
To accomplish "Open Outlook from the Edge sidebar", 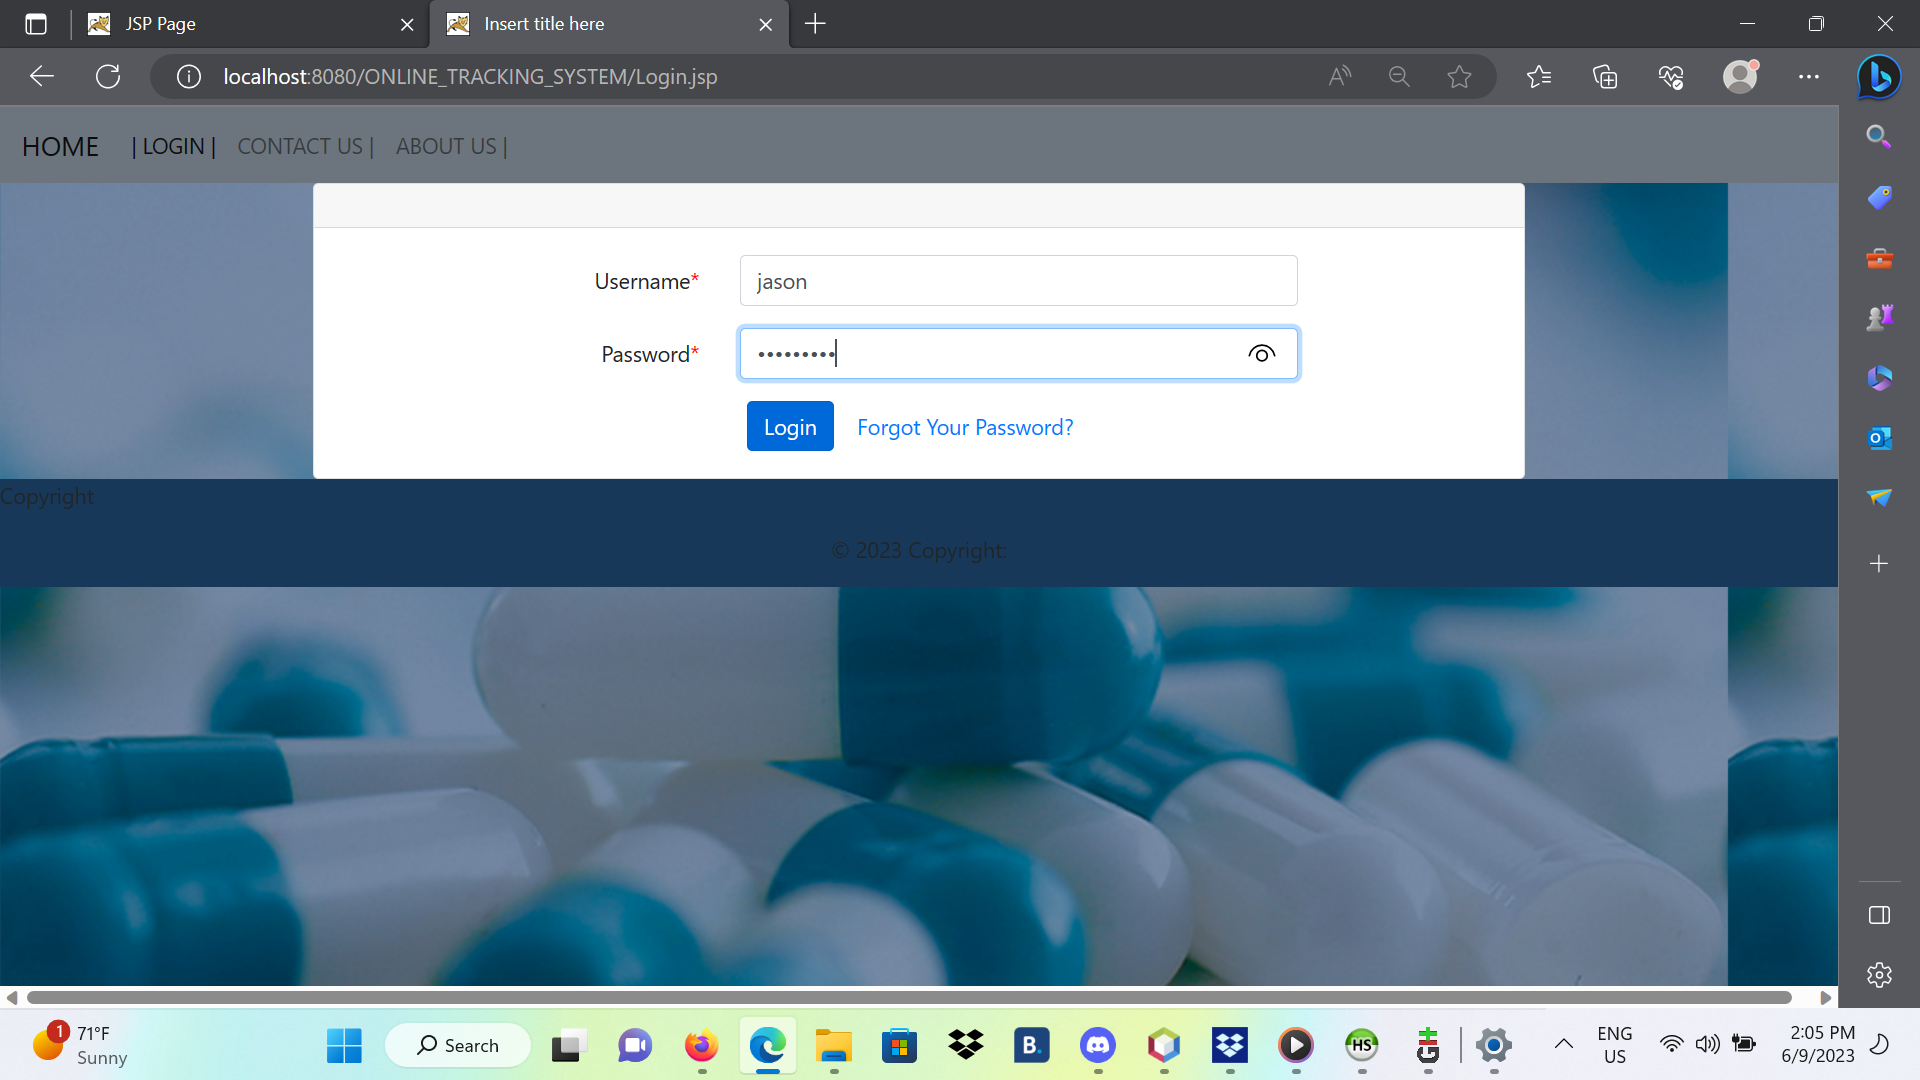I will (x=1878, y=437).
